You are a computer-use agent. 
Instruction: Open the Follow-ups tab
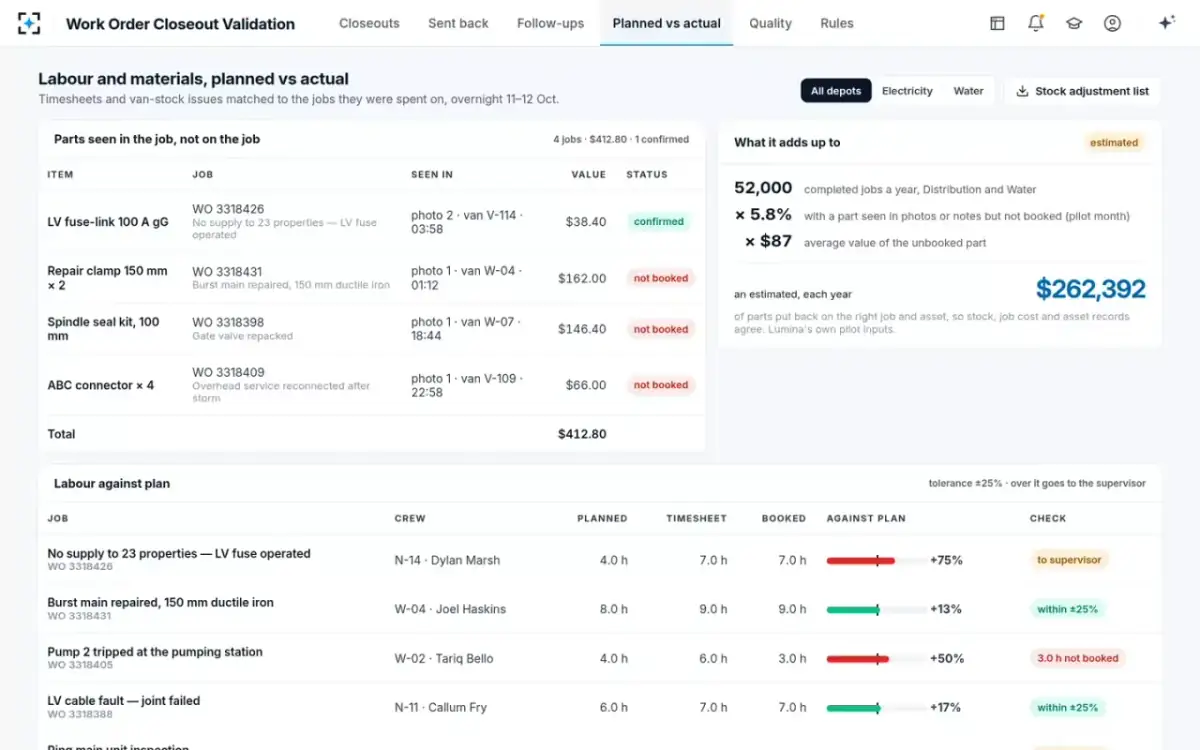pos(550,23)
